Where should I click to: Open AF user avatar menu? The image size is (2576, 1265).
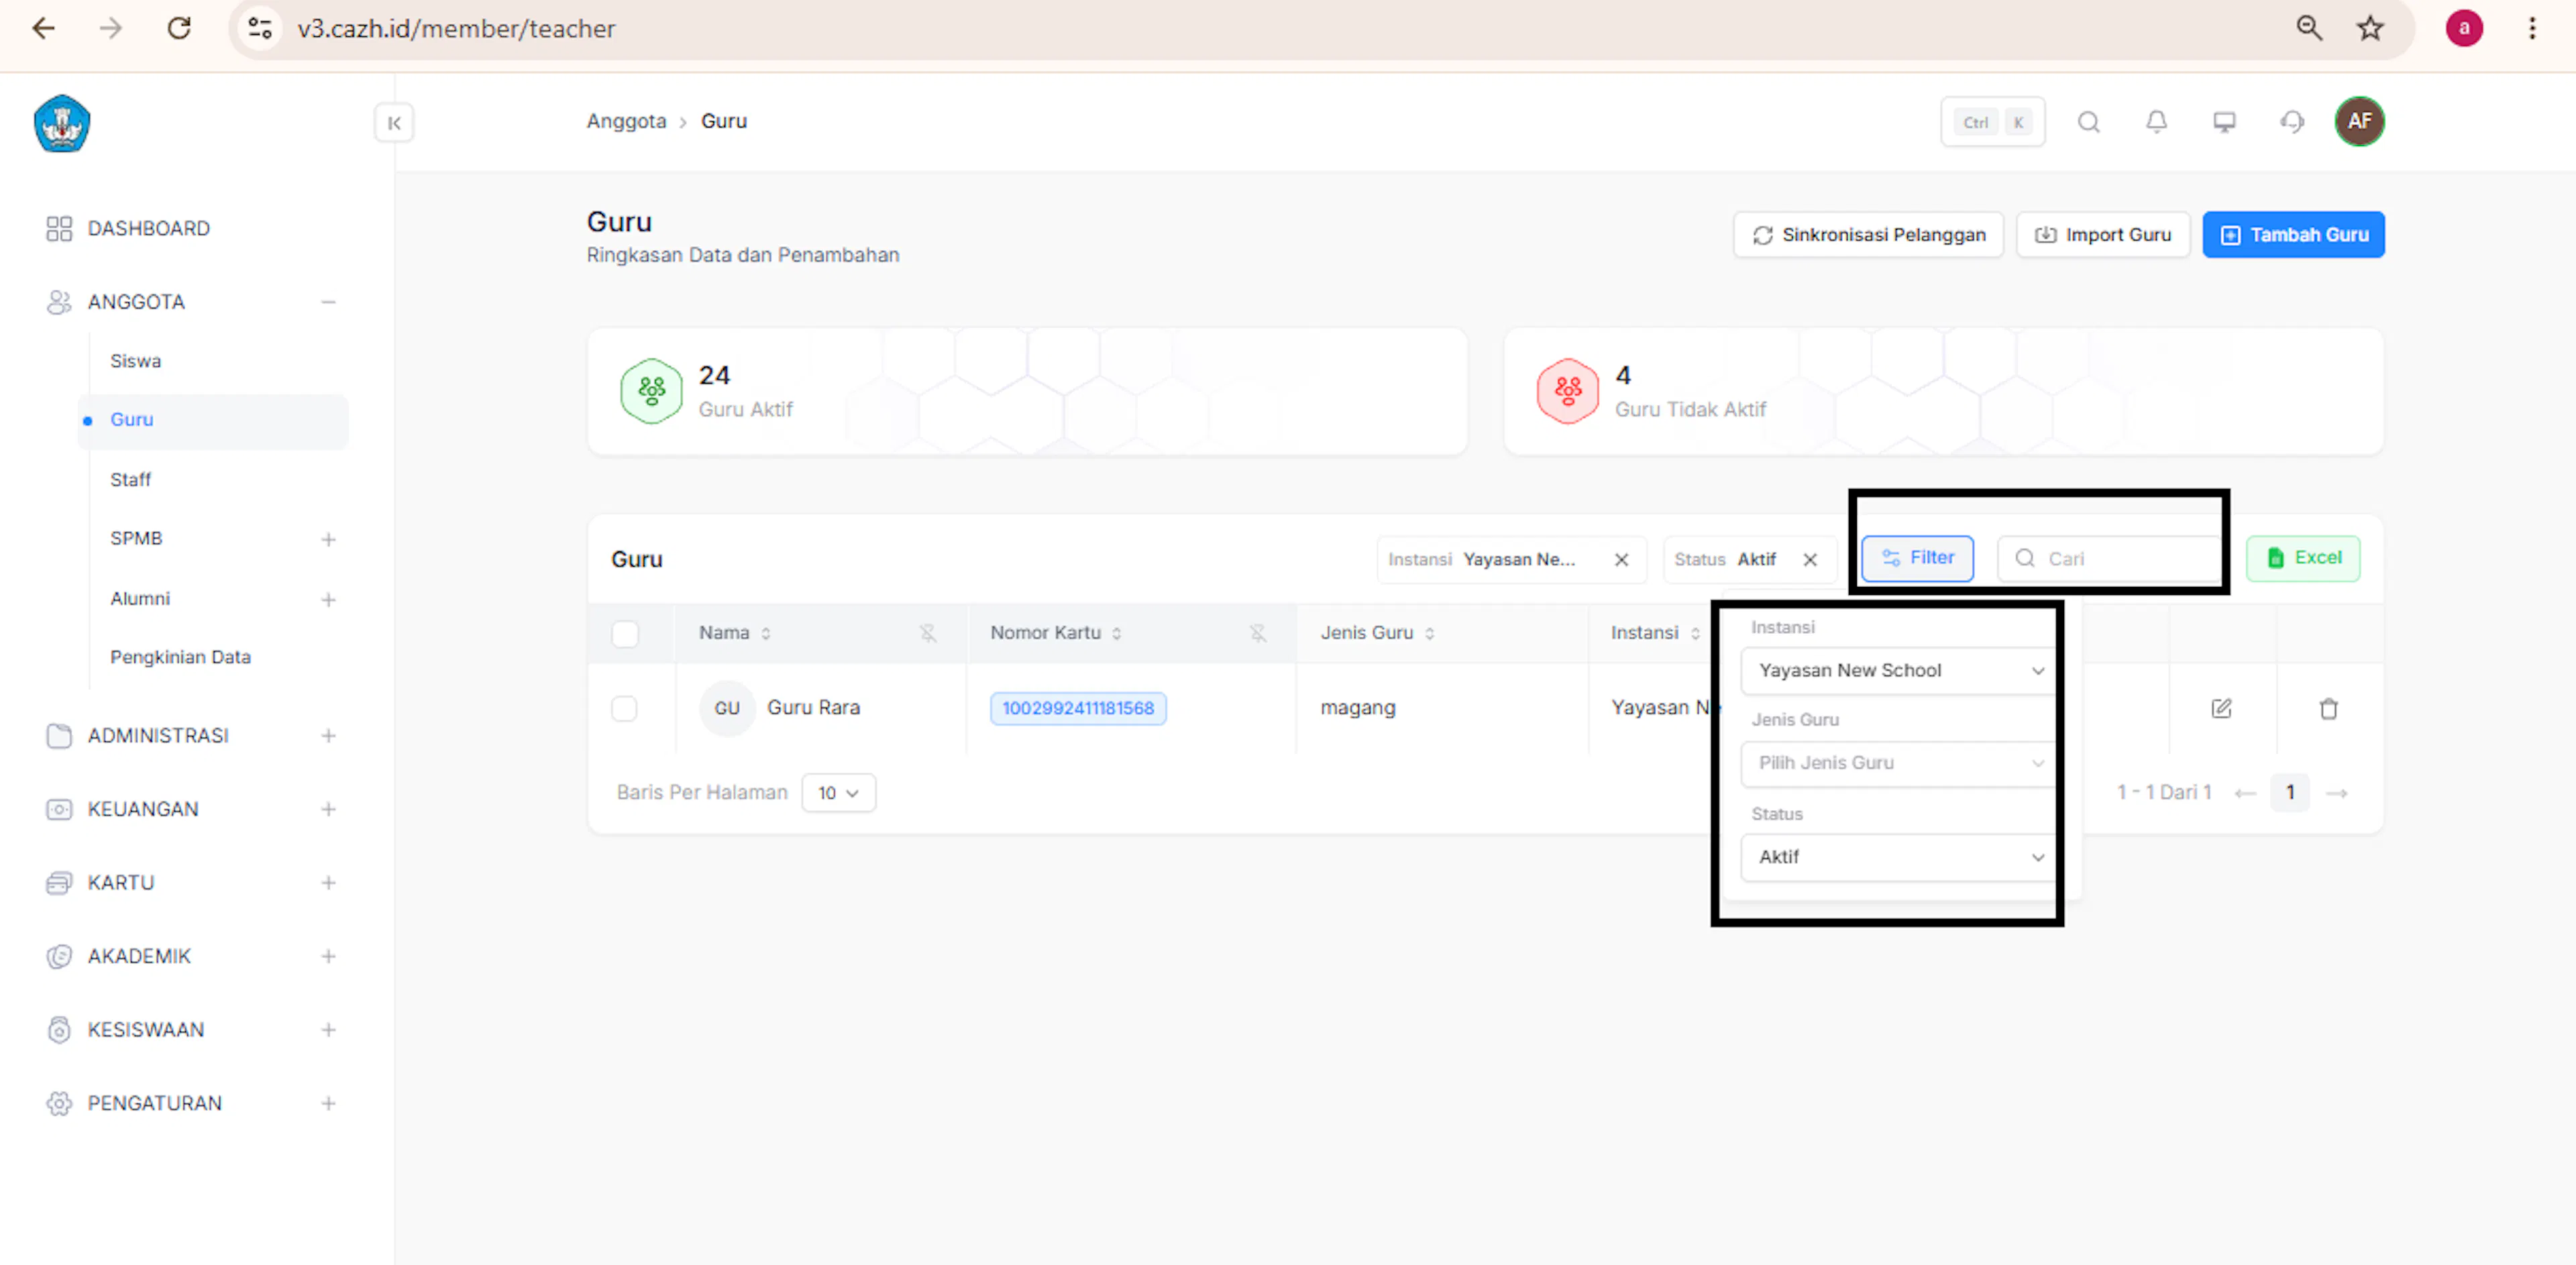[2359, 121]
